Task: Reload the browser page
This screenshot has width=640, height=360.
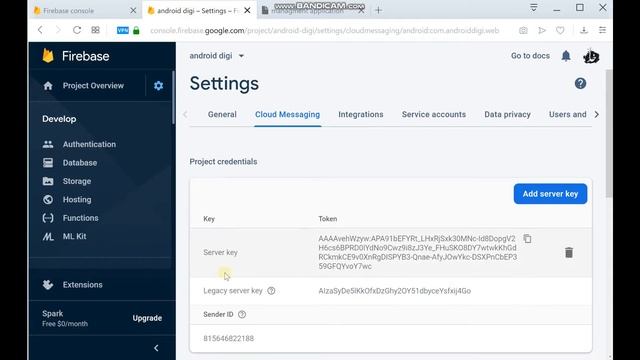Action: click(x=77, y=30)
